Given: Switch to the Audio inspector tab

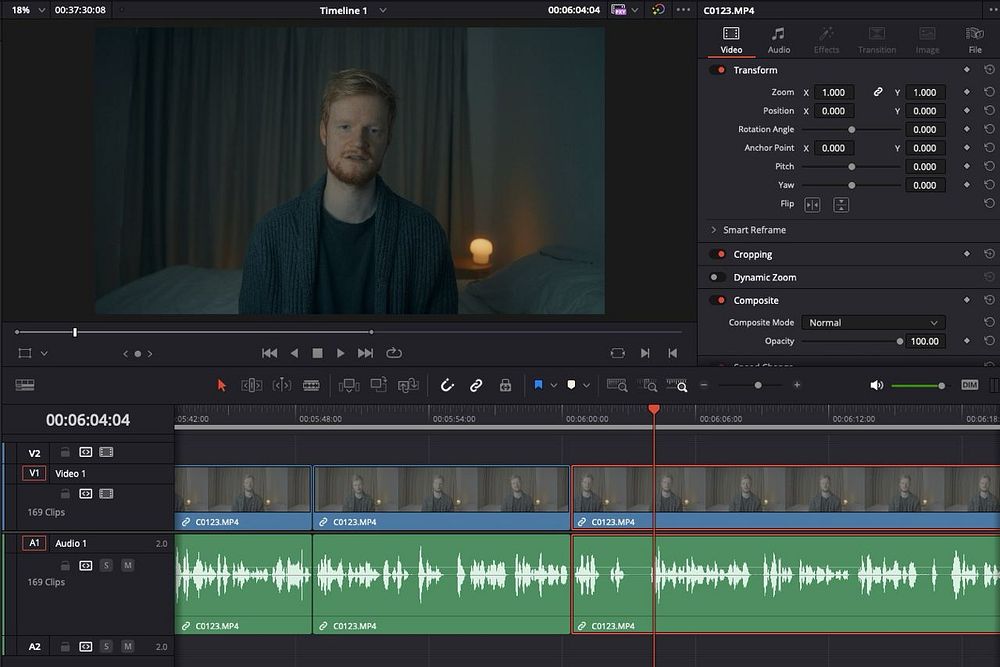Looking at the screenshot, I should pyautogui.click(x=778, y=40).
